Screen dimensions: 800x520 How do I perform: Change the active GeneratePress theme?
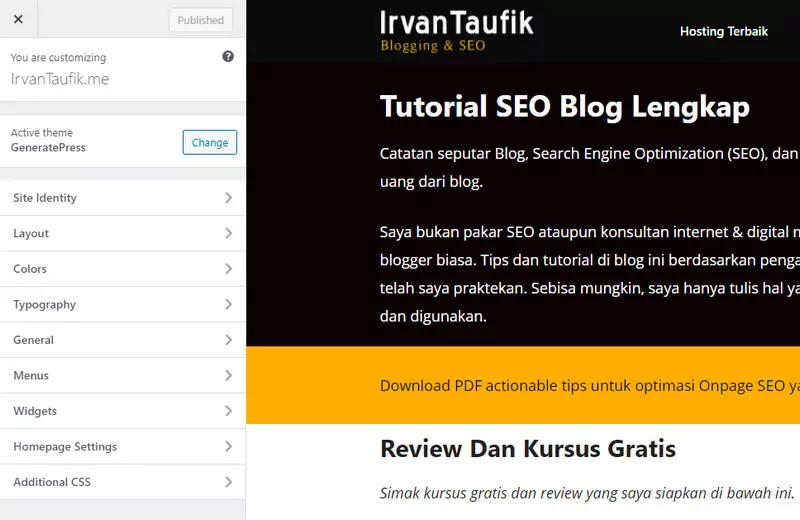click(x=210, y=142)
